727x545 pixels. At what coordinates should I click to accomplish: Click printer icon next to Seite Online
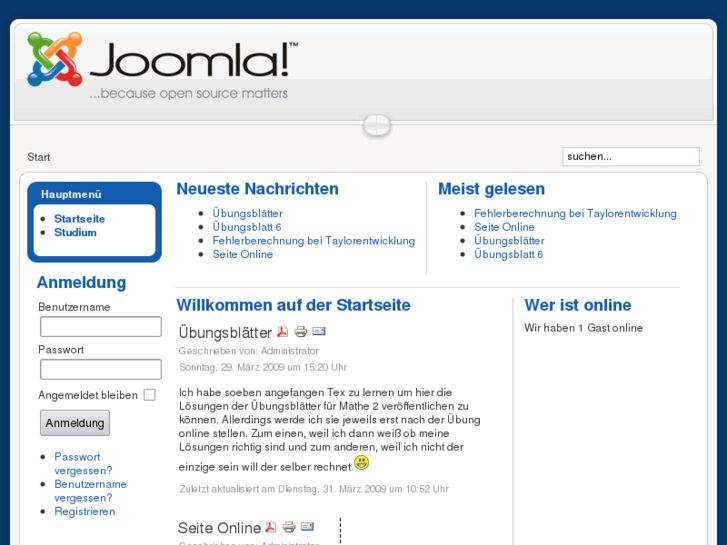[289, 527]
